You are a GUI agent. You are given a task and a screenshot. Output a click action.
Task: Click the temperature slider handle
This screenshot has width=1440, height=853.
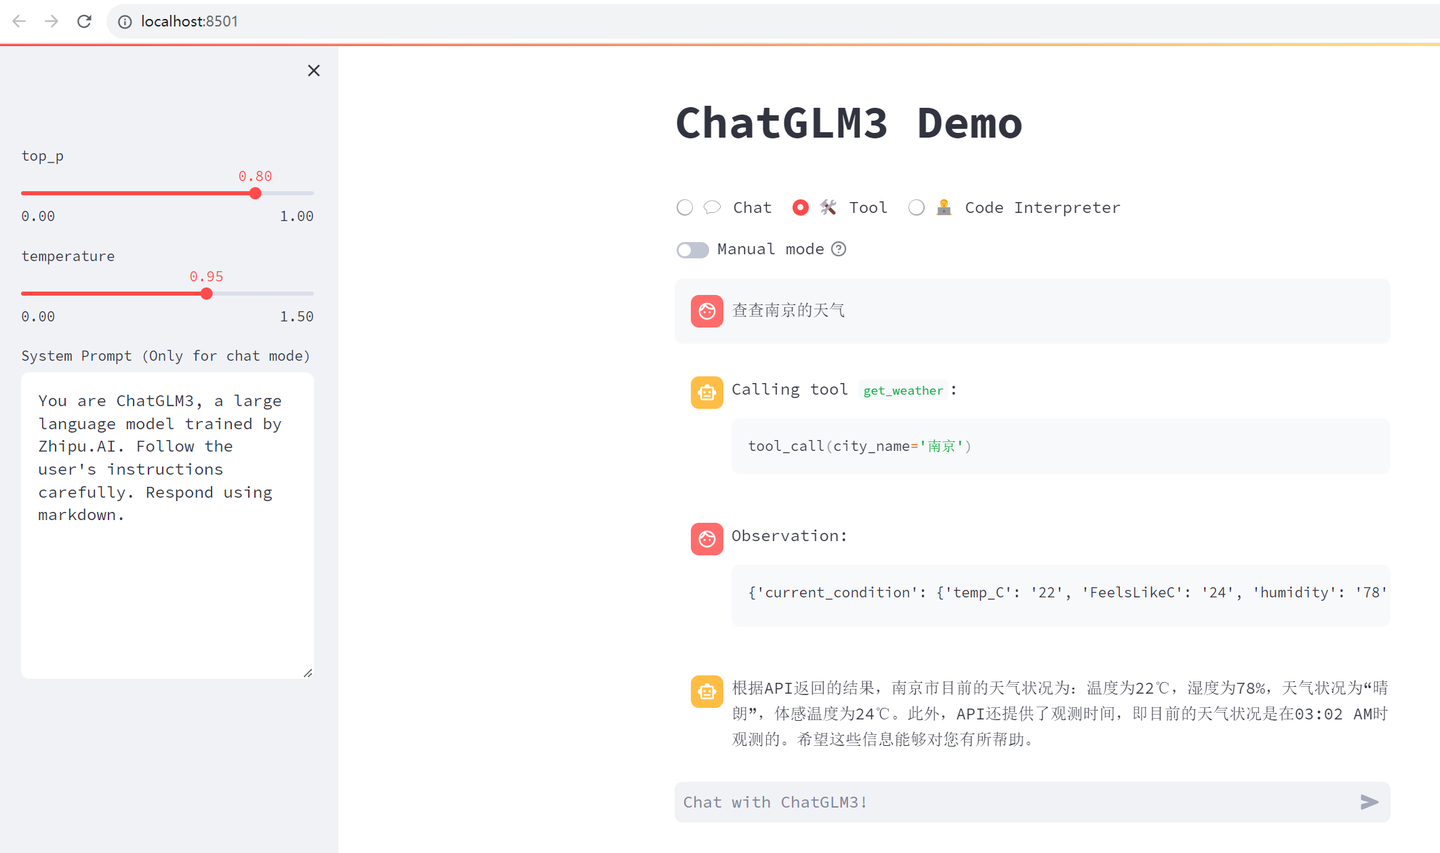pos(206,293)
